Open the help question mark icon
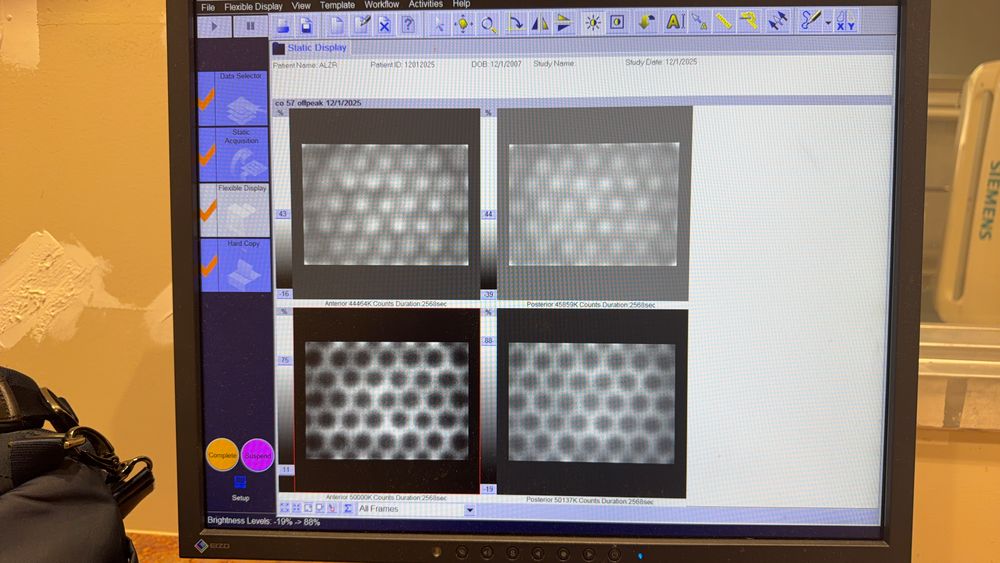The width and height of the screenshot is (1000, 563). (408, 25)
